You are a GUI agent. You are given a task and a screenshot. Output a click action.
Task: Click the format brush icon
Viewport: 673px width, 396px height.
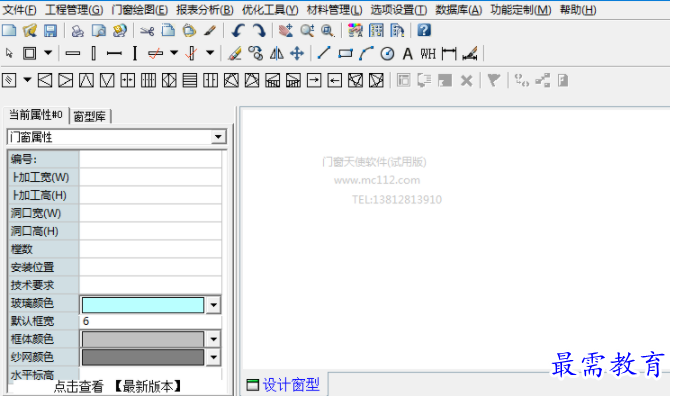coord(210,30)
